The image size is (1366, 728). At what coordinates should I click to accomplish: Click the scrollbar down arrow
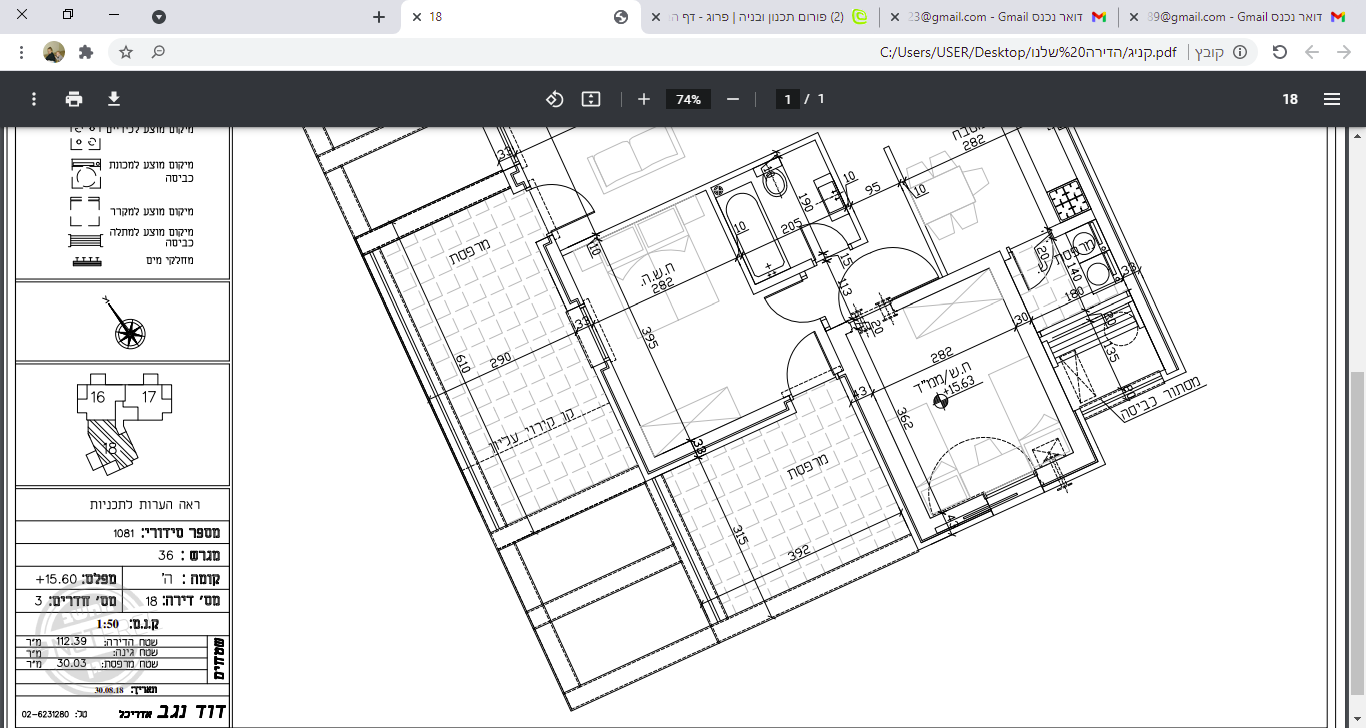pos(1357,718)
